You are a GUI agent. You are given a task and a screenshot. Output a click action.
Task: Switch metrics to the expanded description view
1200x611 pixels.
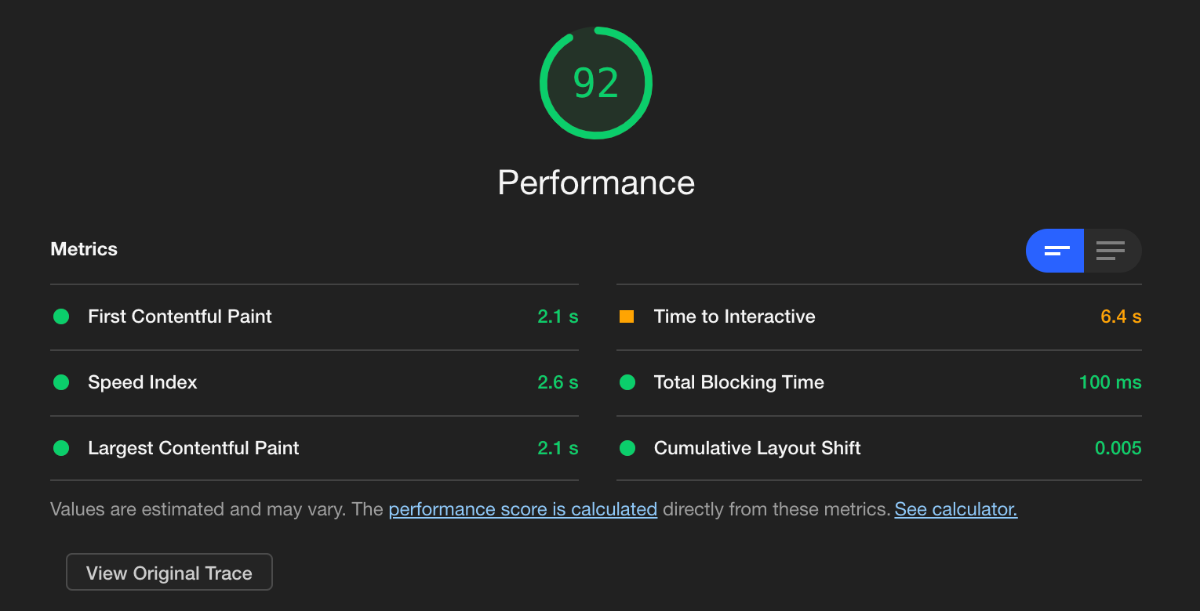point(1112,250)
